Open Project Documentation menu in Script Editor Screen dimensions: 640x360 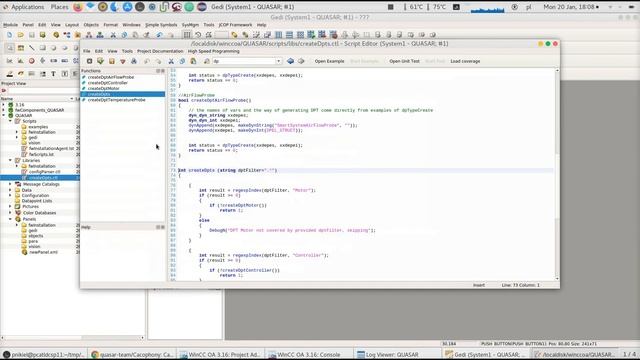click(x=160, y=51)
